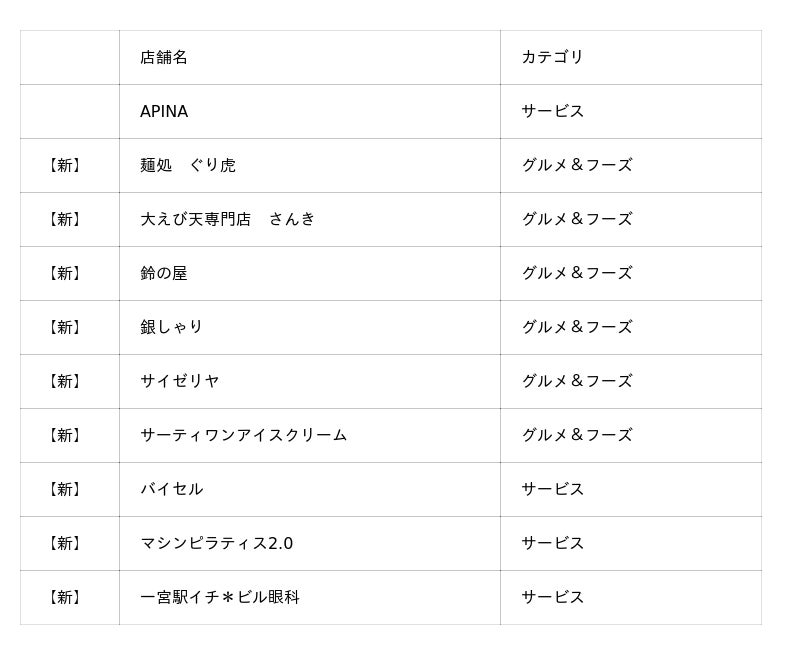Click the 【新】 label beside マシンピラティス2.0
Screen dimensions: 800x655
[65, 543]
